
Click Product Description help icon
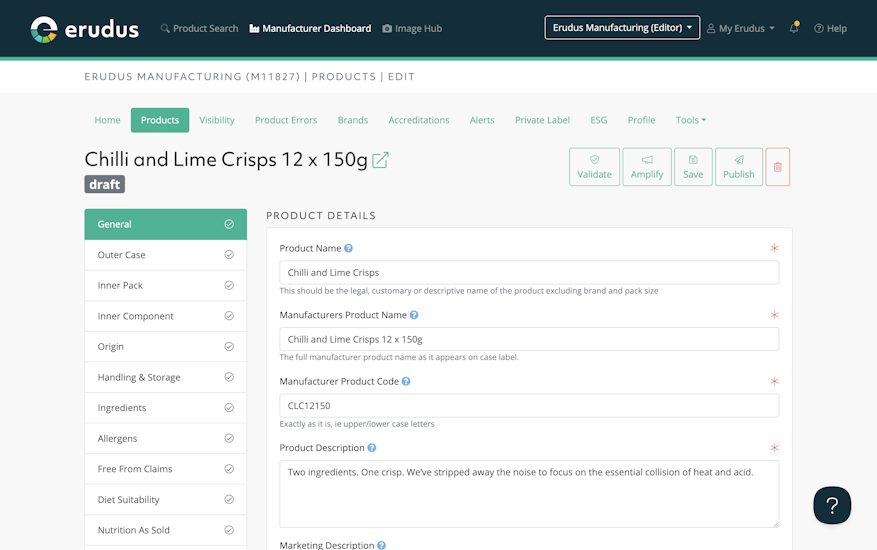372,448
